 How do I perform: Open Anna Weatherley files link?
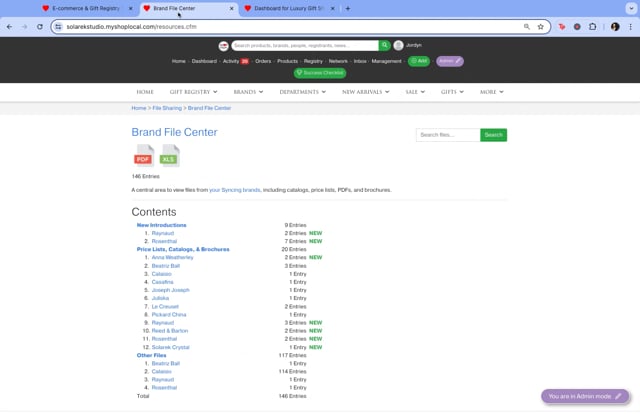tap(173, 257)
